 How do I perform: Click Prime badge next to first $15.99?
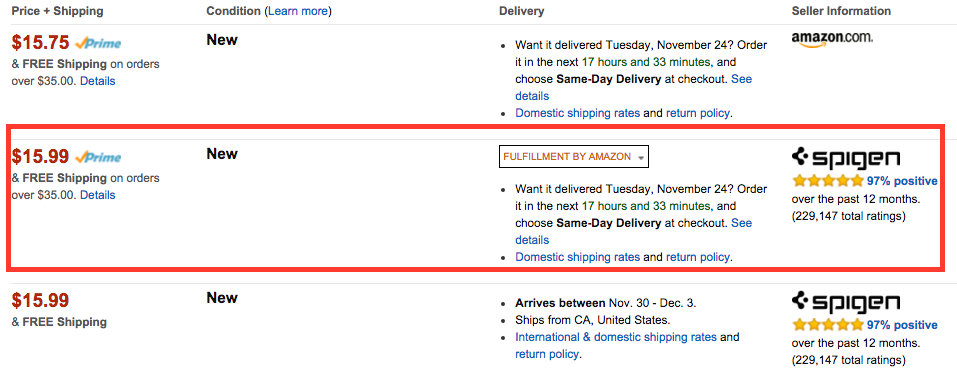[98, 157]
